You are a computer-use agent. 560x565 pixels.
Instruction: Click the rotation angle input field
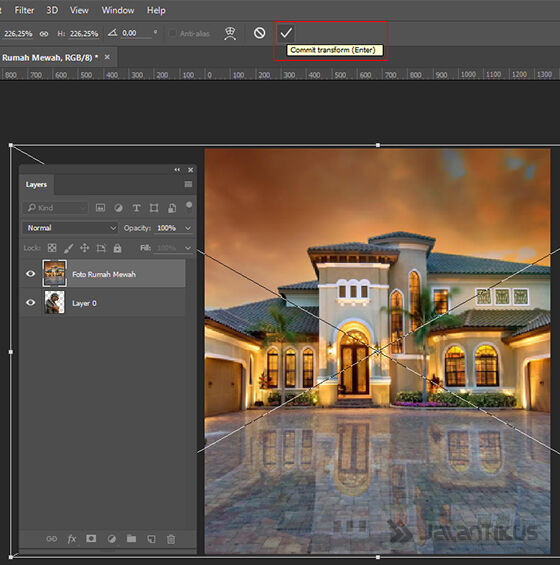(136, 34)
